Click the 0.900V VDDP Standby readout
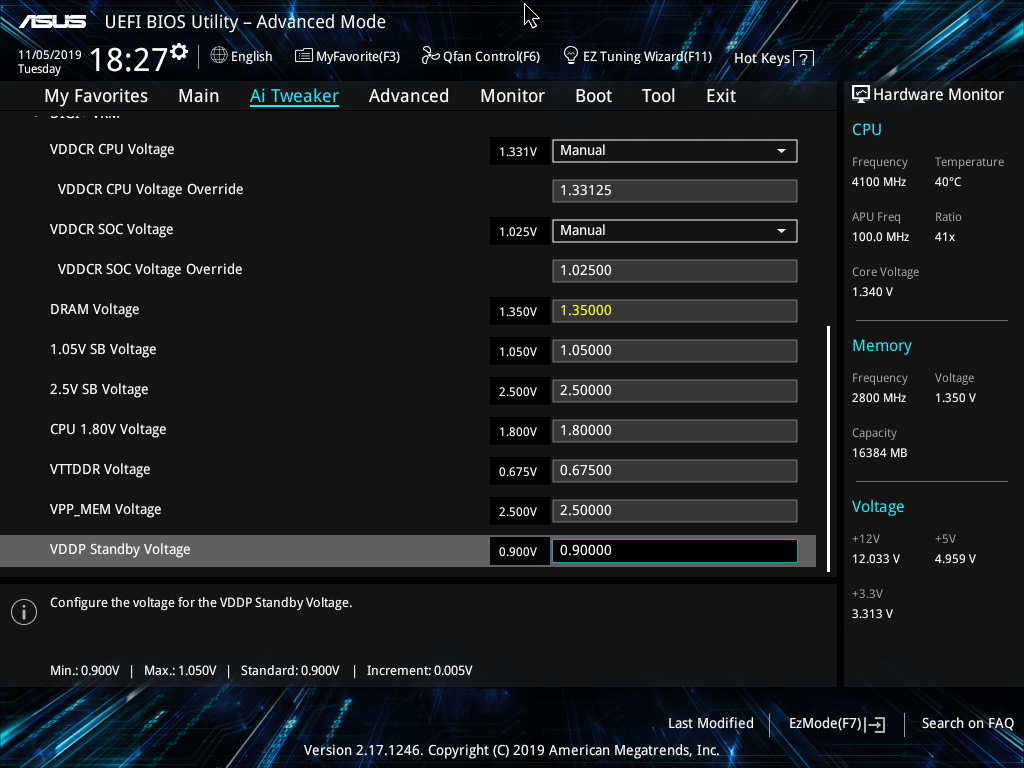 point(518,552)
